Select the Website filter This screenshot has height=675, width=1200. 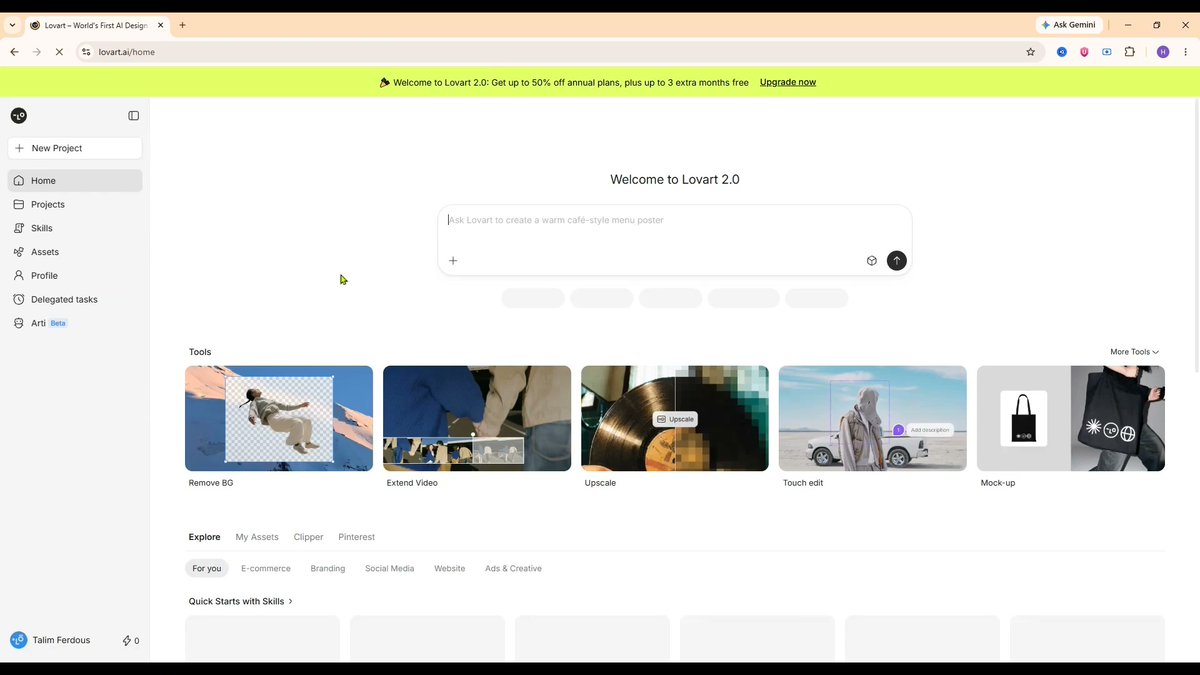[x=449, y=568]
